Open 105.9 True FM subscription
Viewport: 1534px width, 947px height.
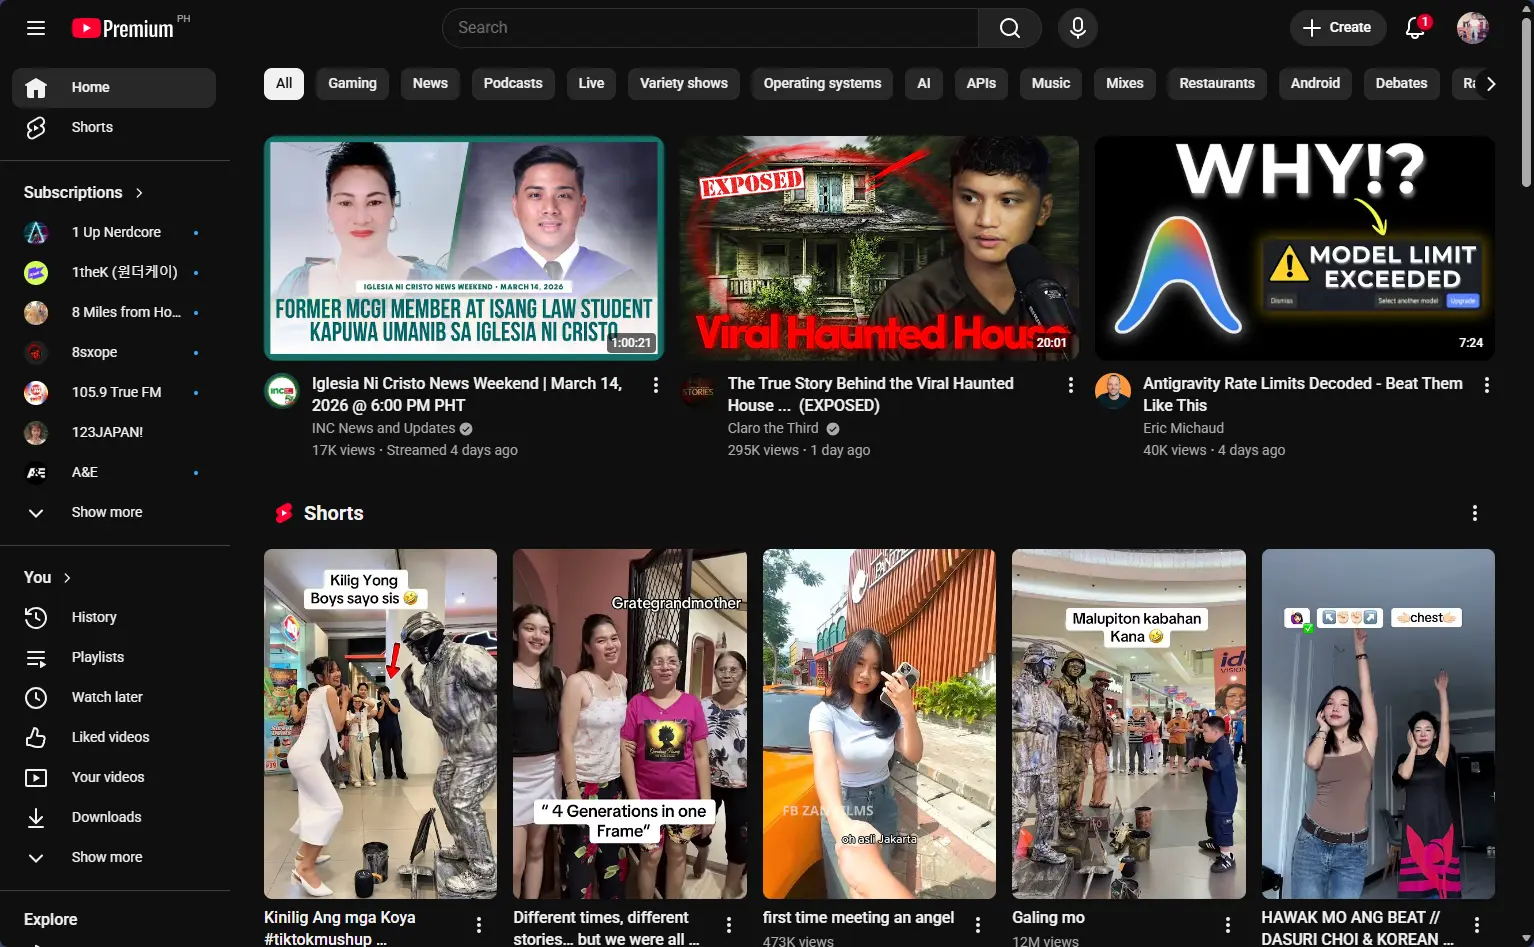(114, 392)
